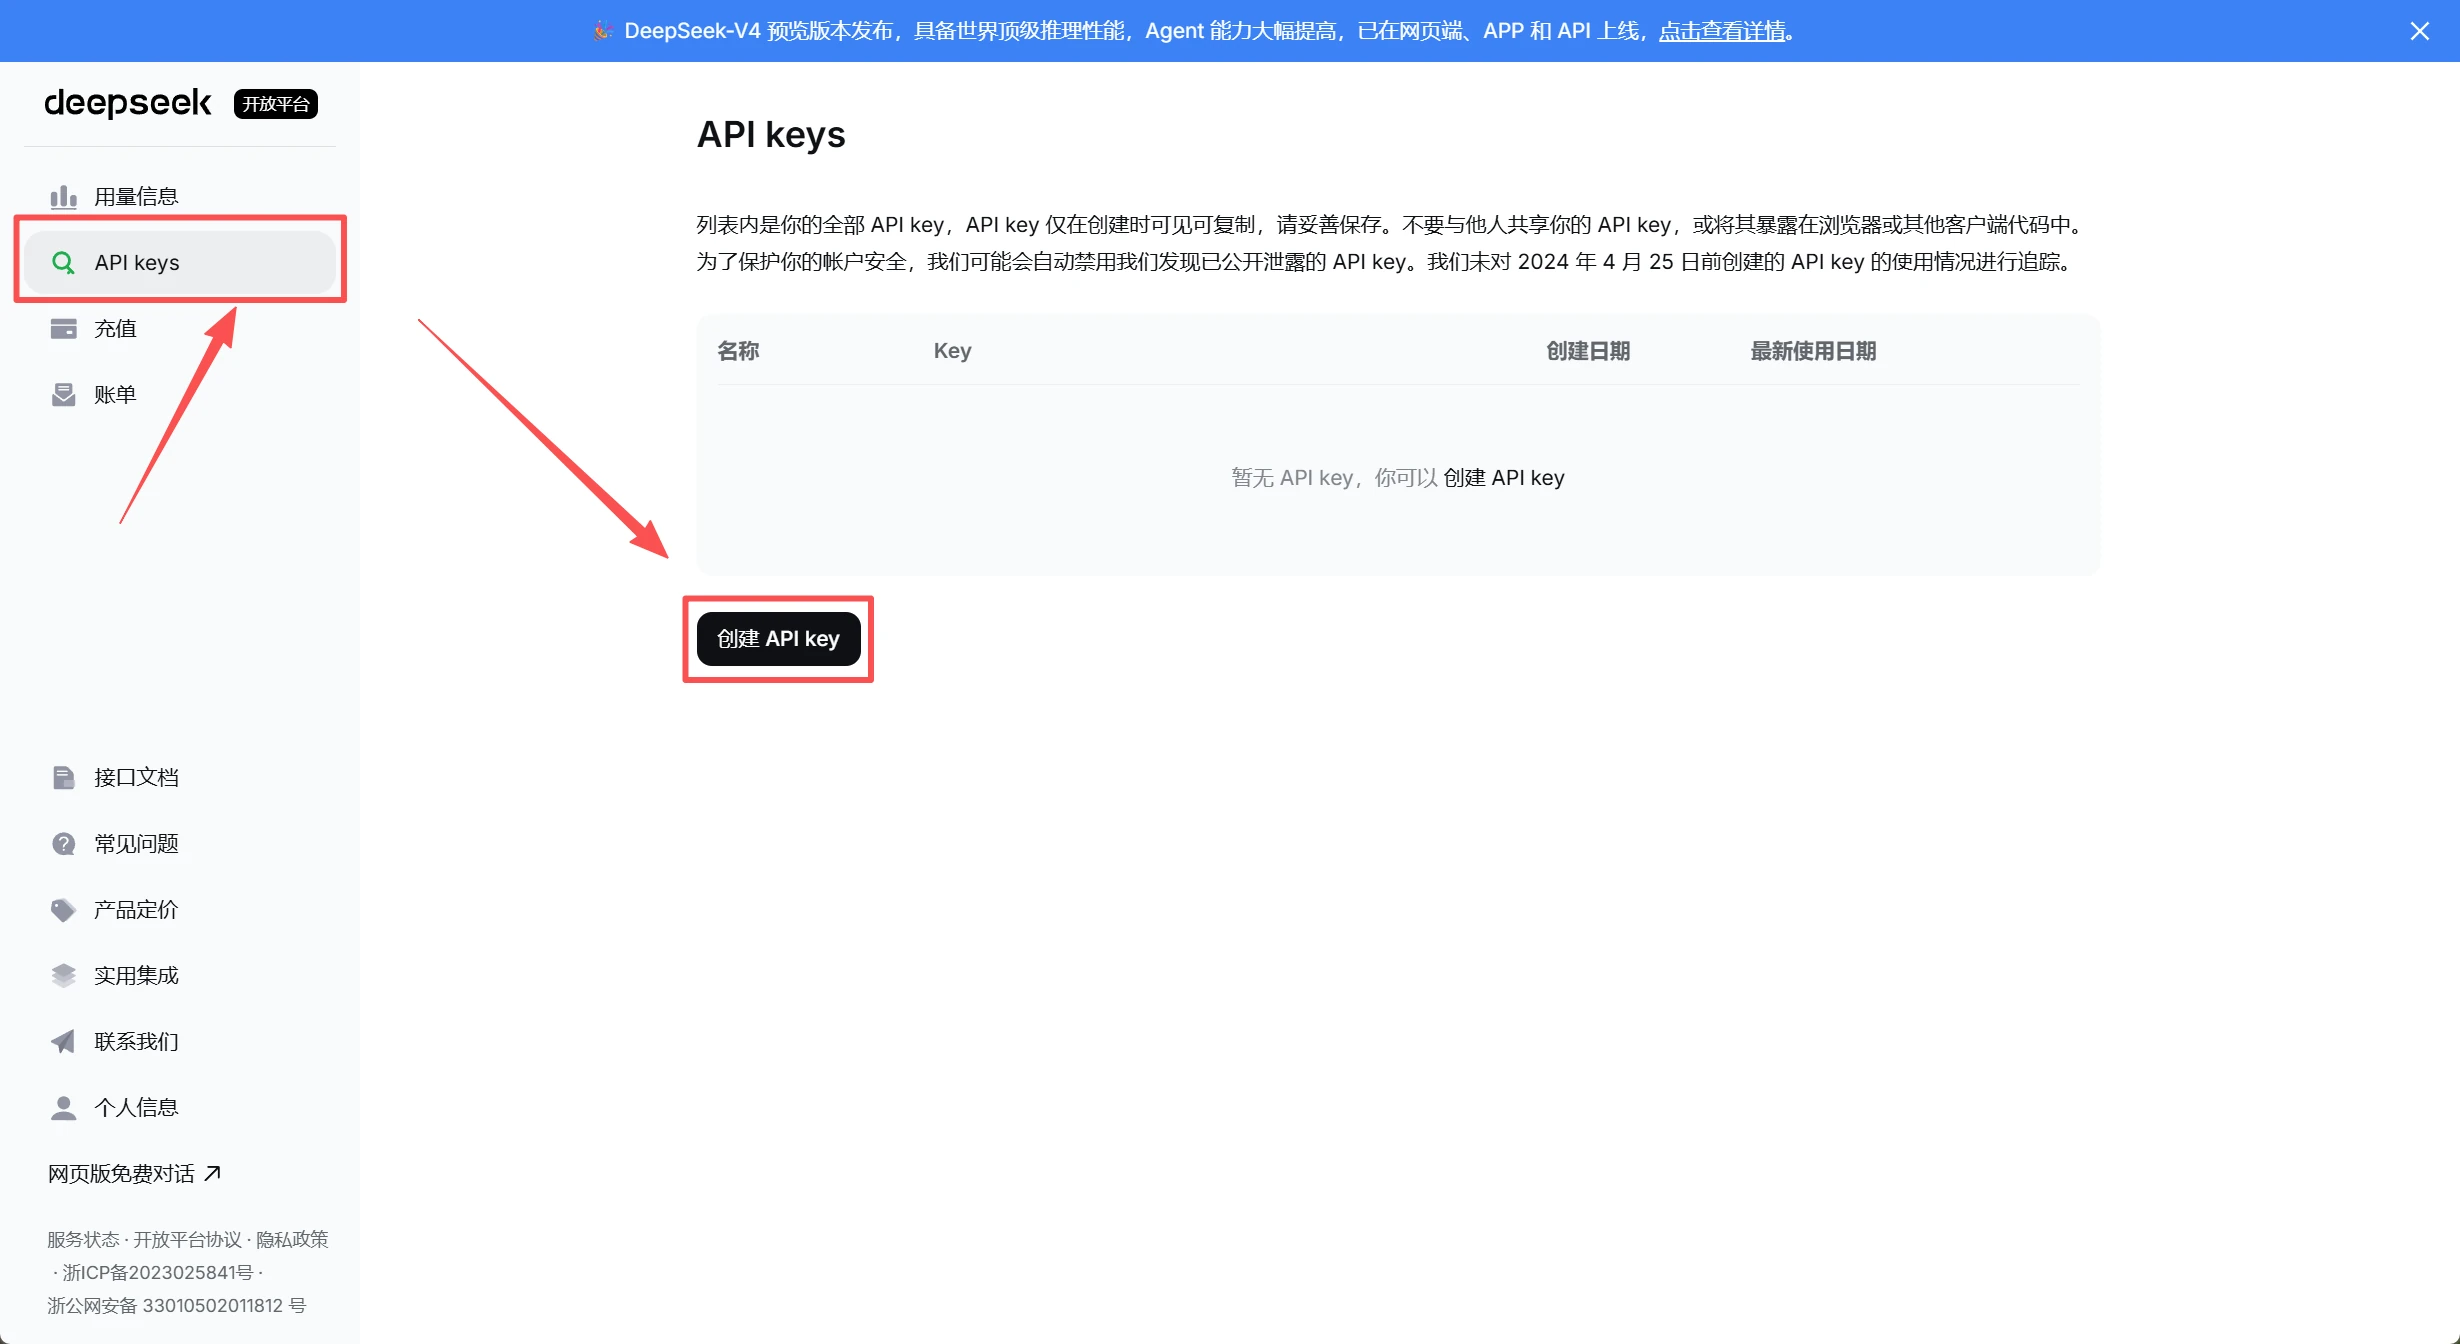
Task: Open 开放平台协议 footer link
Action: click(188, 1239)
